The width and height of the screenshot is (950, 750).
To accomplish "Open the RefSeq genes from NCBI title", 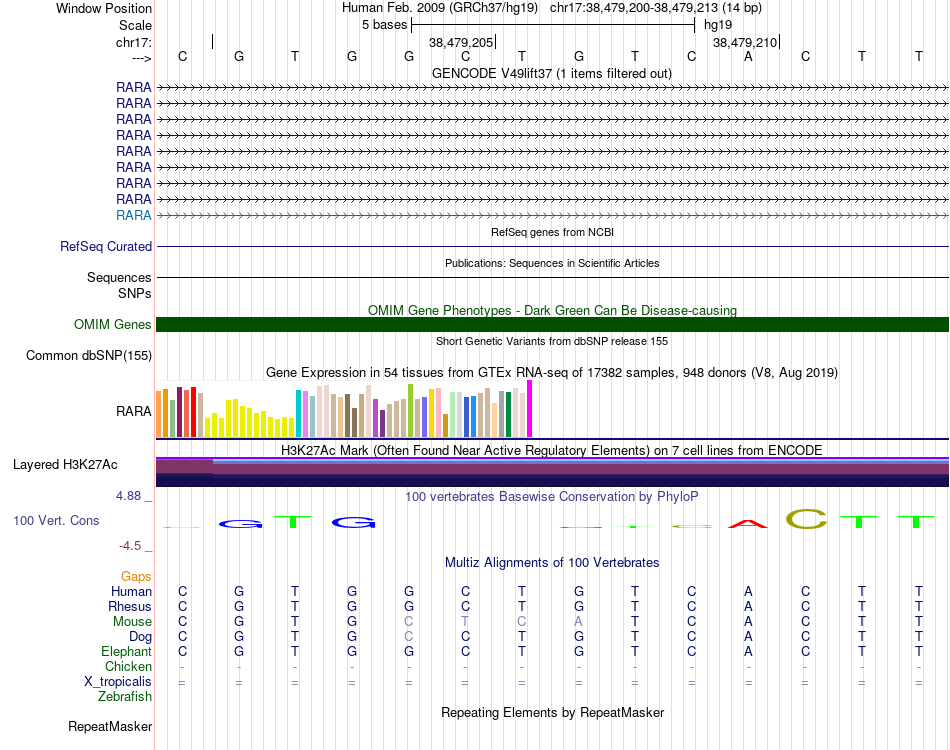I will 552,232.
